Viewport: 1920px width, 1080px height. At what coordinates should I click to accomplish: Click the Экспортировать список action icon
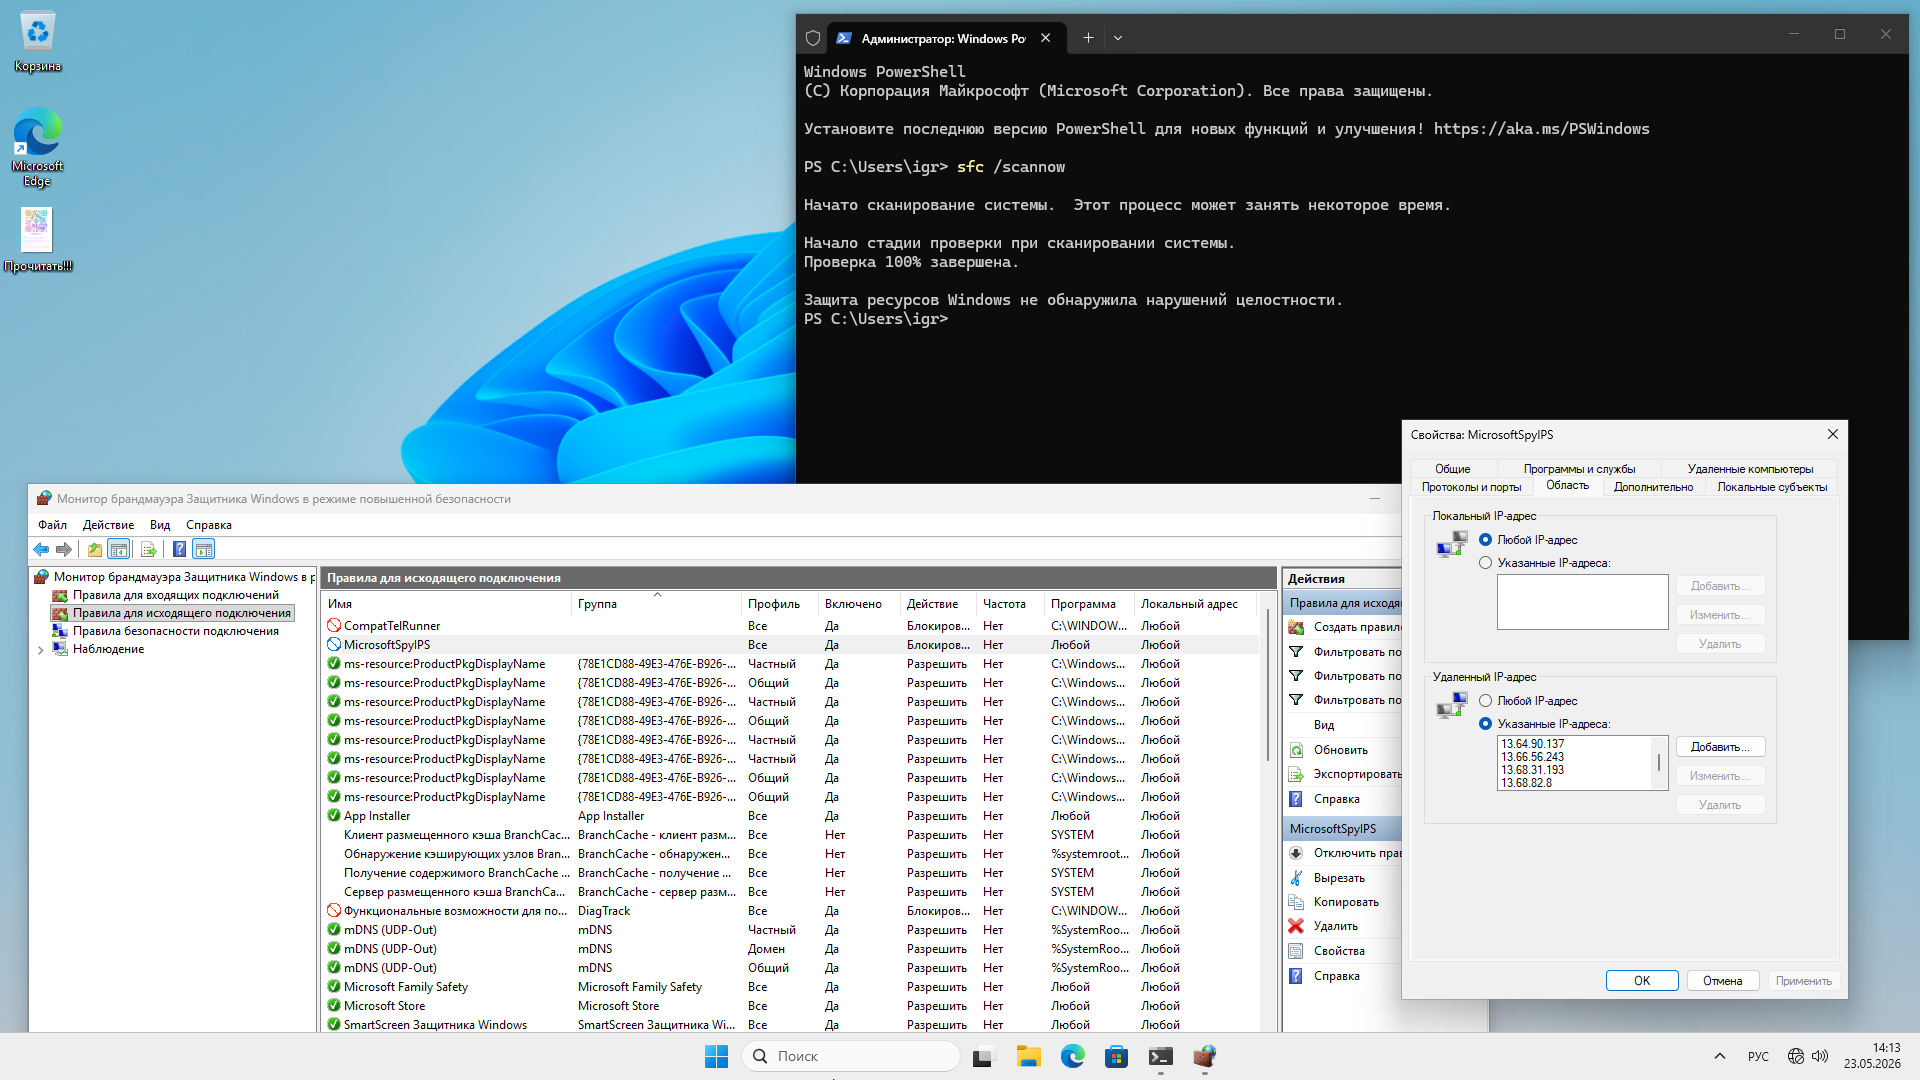click(1296, 774)
